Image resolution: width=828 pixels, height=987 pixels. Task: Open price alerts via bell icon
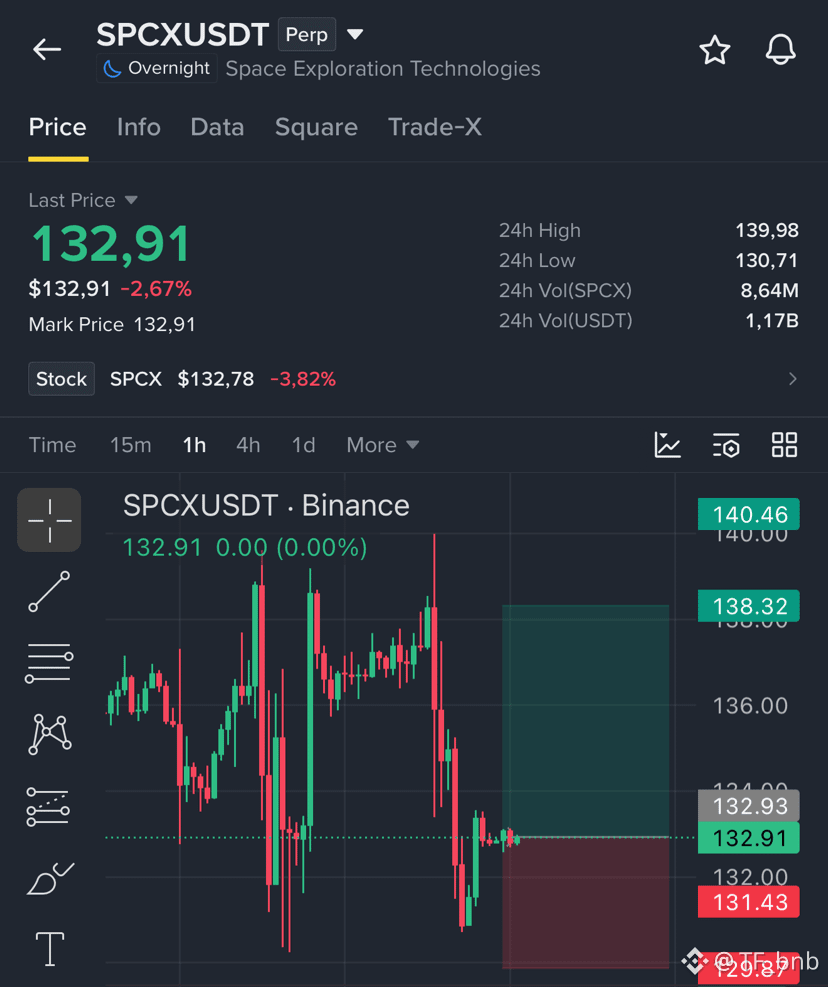point(781,50)
